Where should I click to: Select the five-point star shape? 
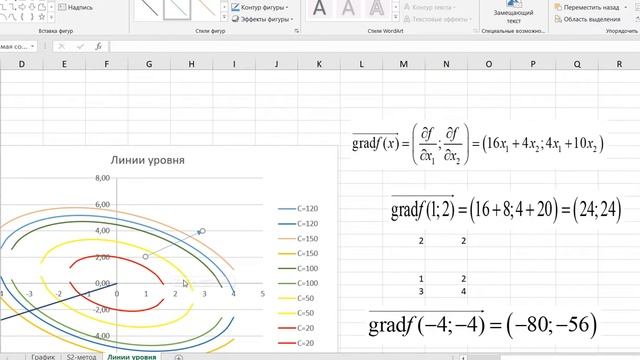42,17
